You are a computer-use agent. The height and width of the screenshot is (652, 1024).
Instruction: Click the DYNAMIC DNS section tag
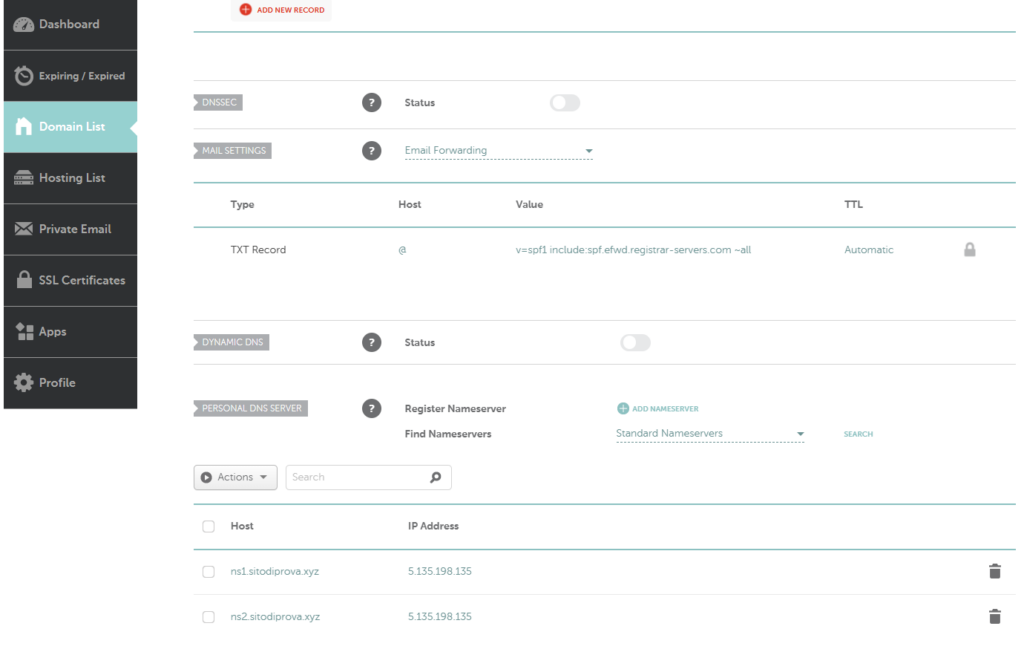[x=231, y=342]
